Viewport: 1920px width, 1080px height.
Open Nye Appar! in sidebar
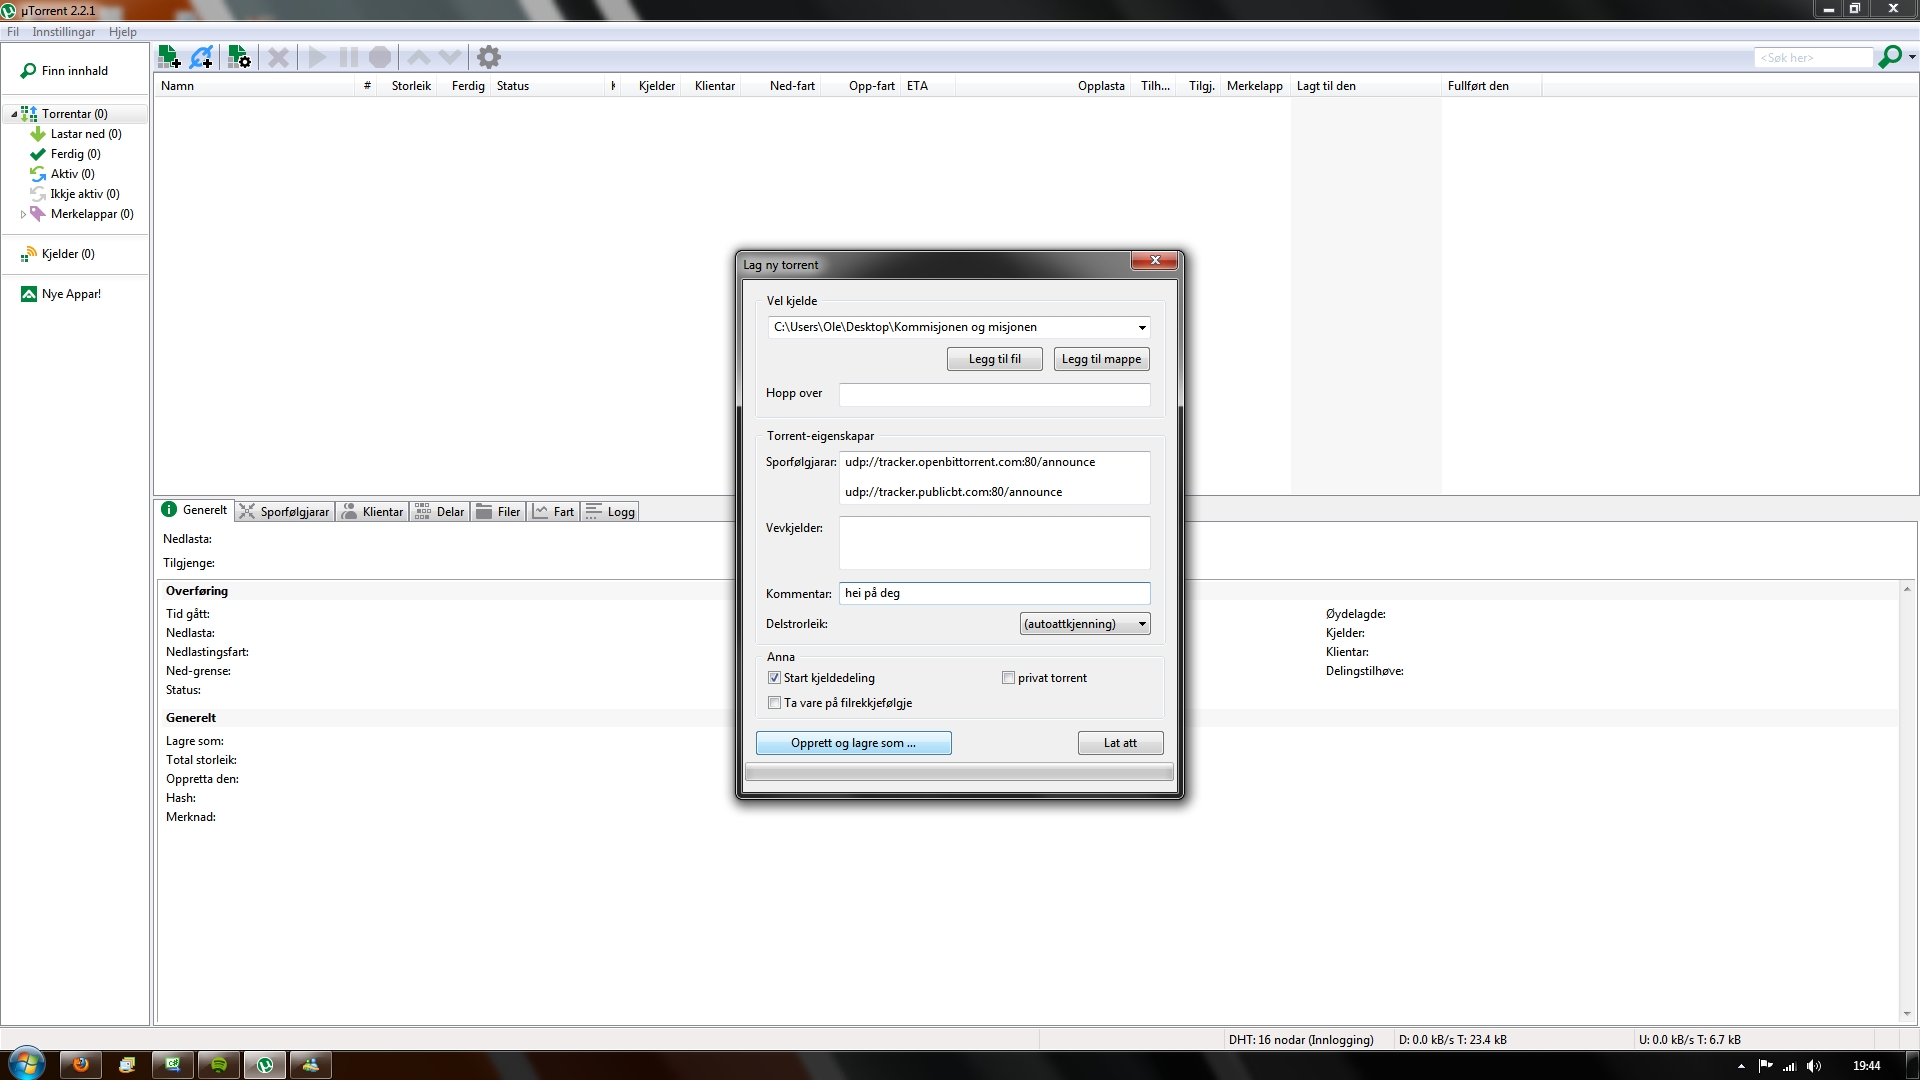(x=61, y=294)
